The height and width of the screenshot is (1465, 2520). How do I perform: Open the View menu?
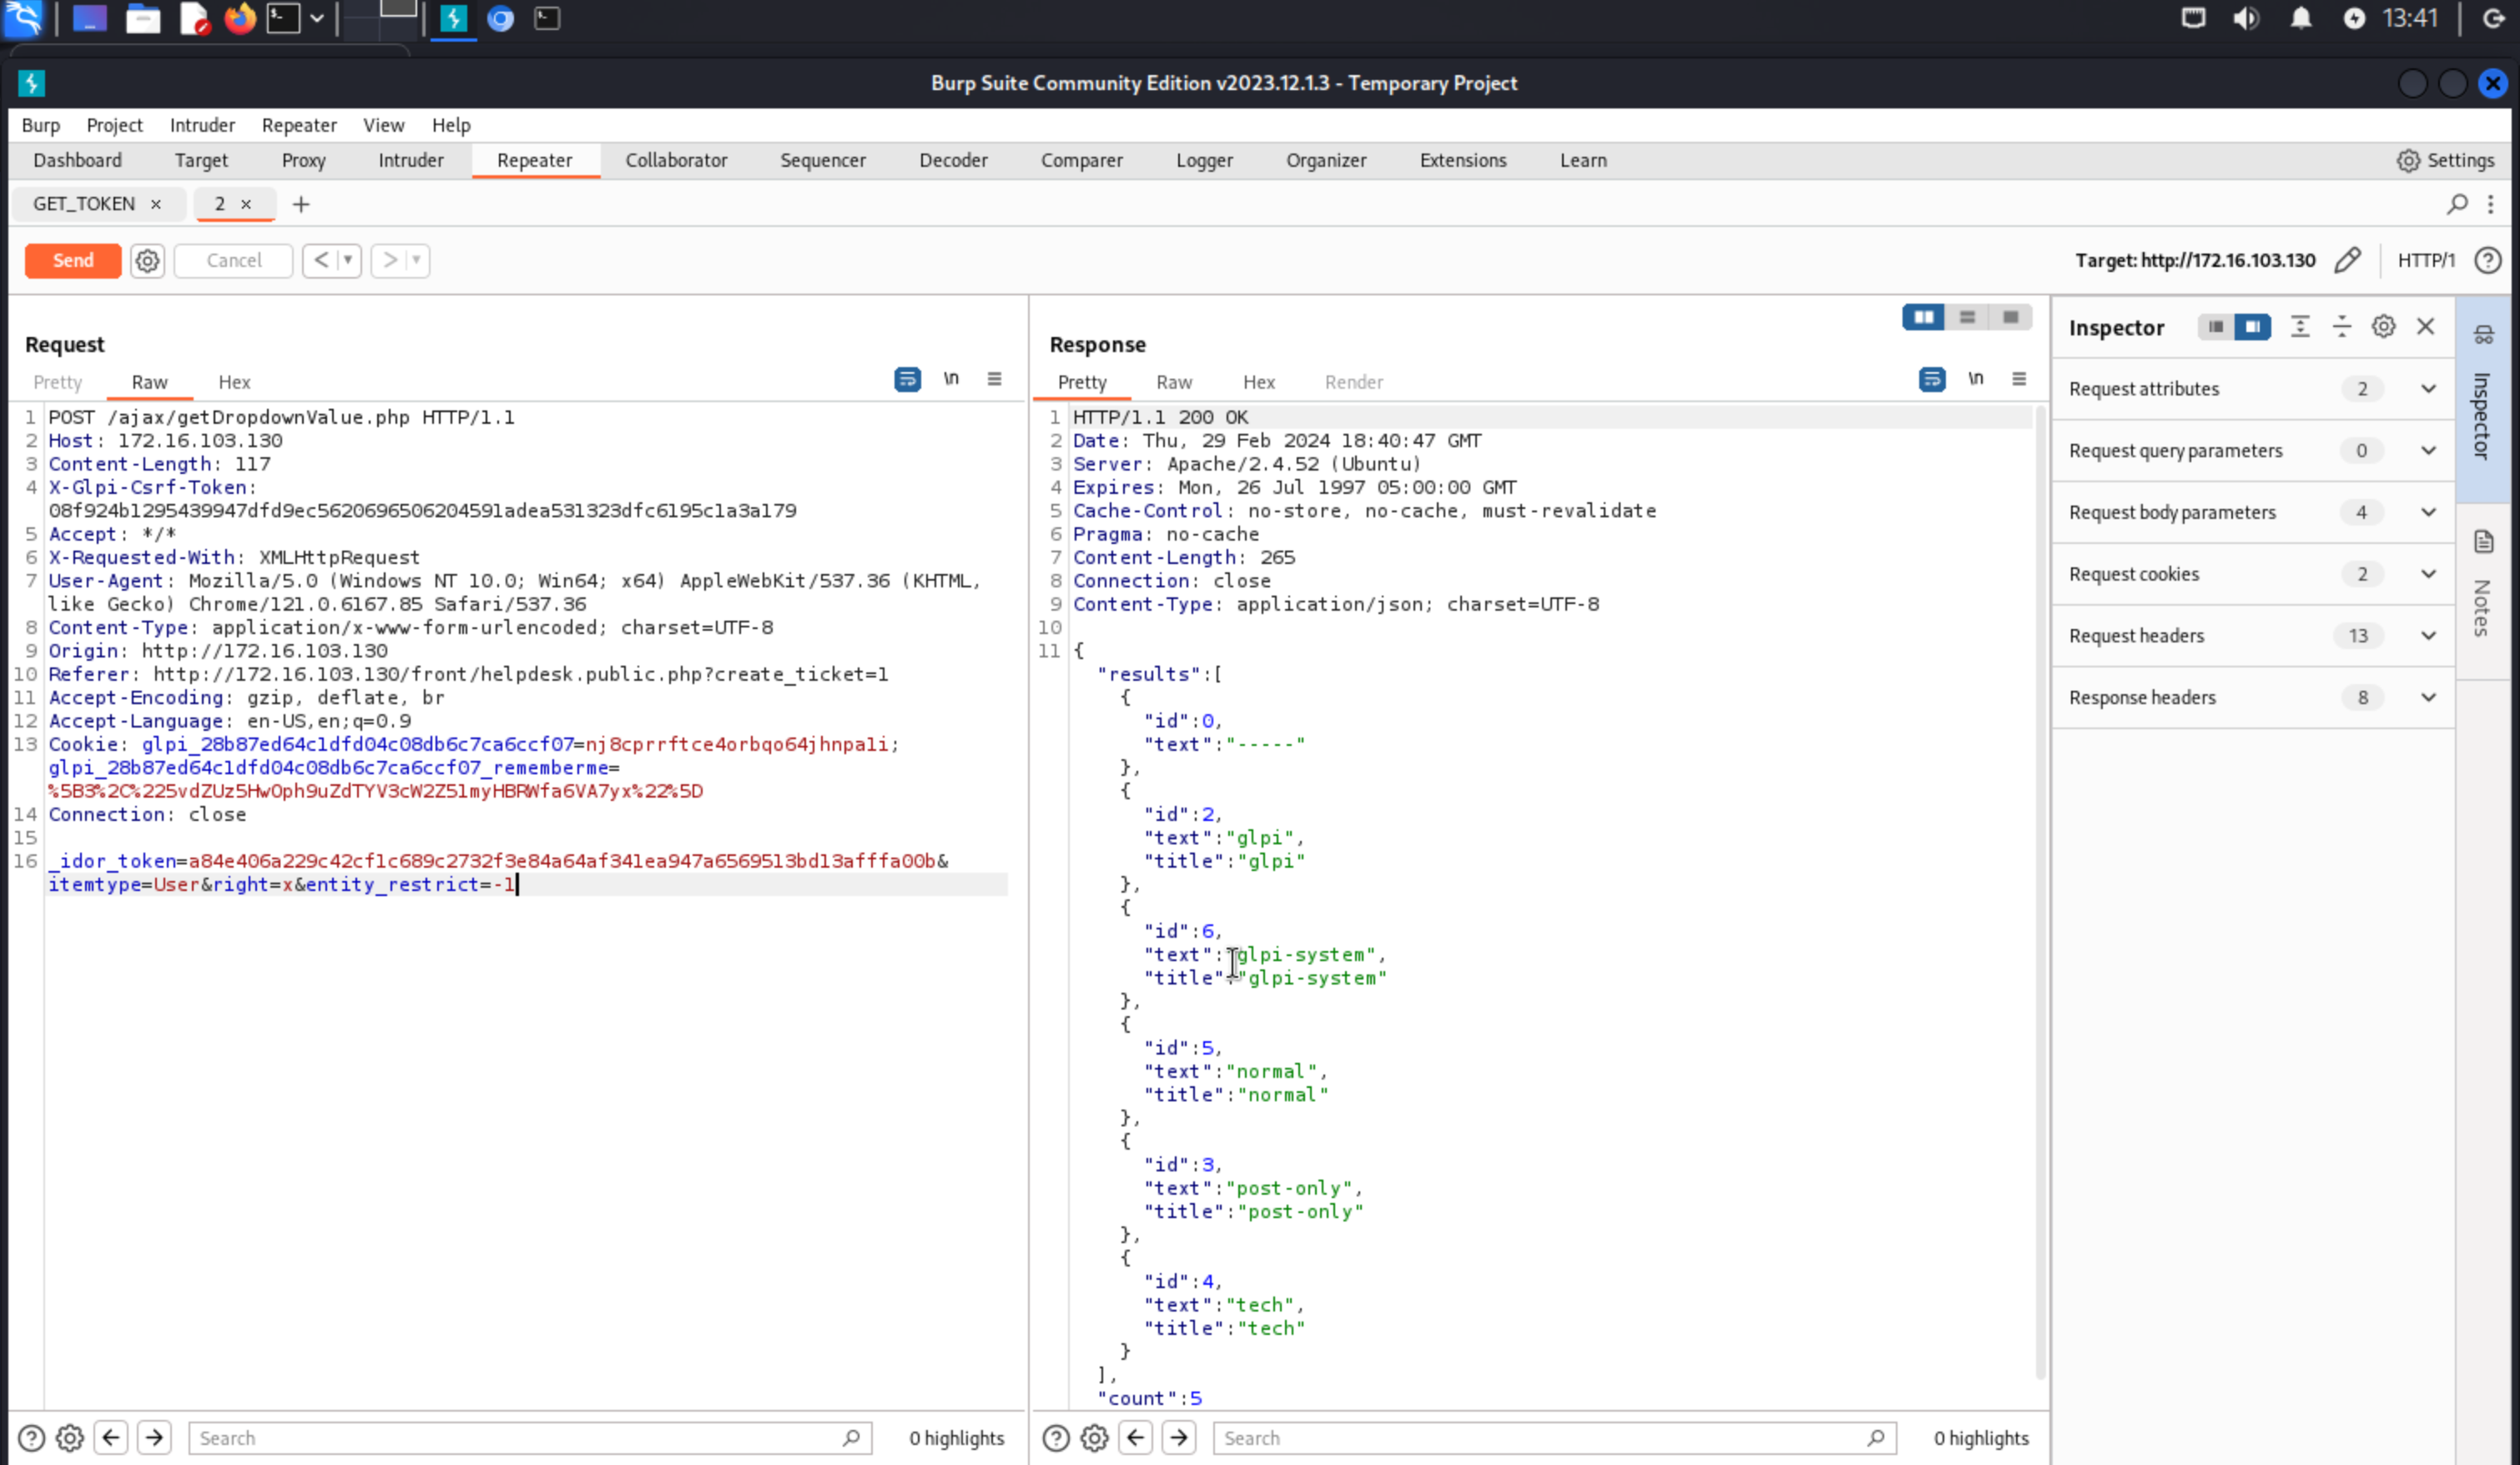pos(383,125)
